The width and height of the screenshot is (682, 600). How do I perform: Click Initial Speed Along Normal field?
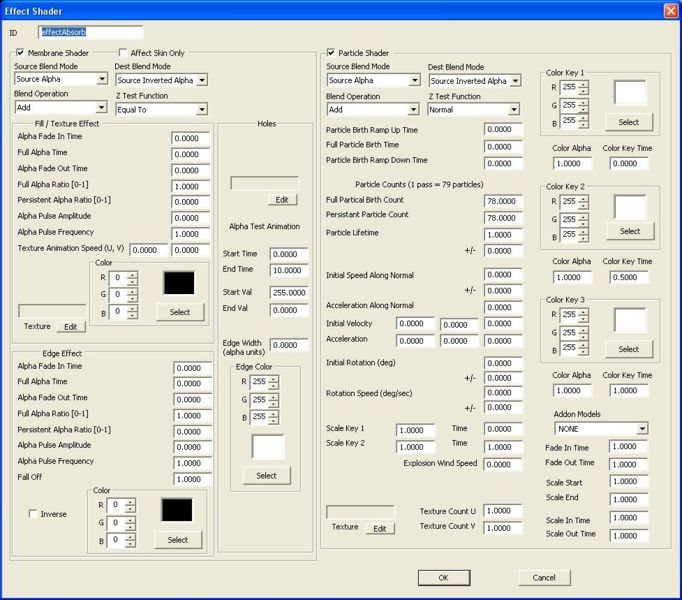(x=503, y=275)
